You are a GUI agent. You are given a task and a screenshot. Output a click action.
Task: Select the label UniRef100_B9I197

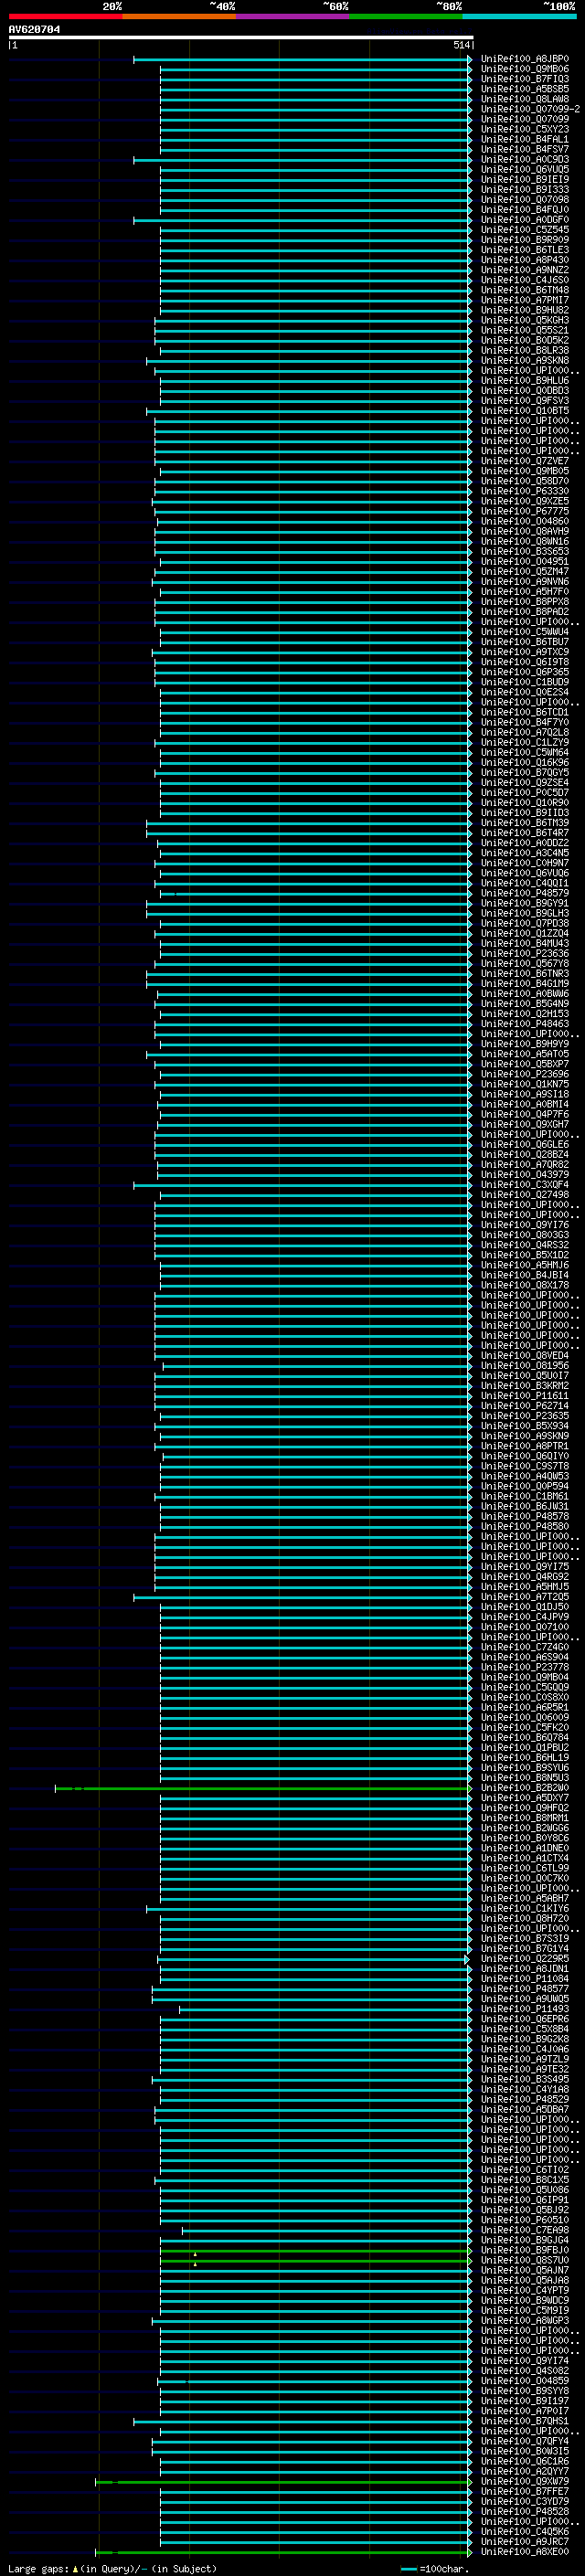(525, 2402)
